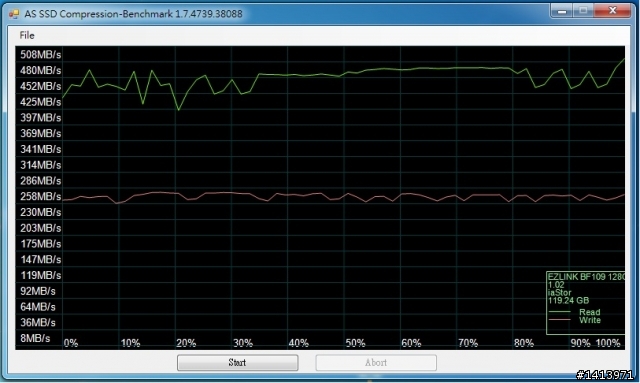Click the 119MB/s axis label
Viewport: 640px width, 383px height.
click(x=40, y=275)
